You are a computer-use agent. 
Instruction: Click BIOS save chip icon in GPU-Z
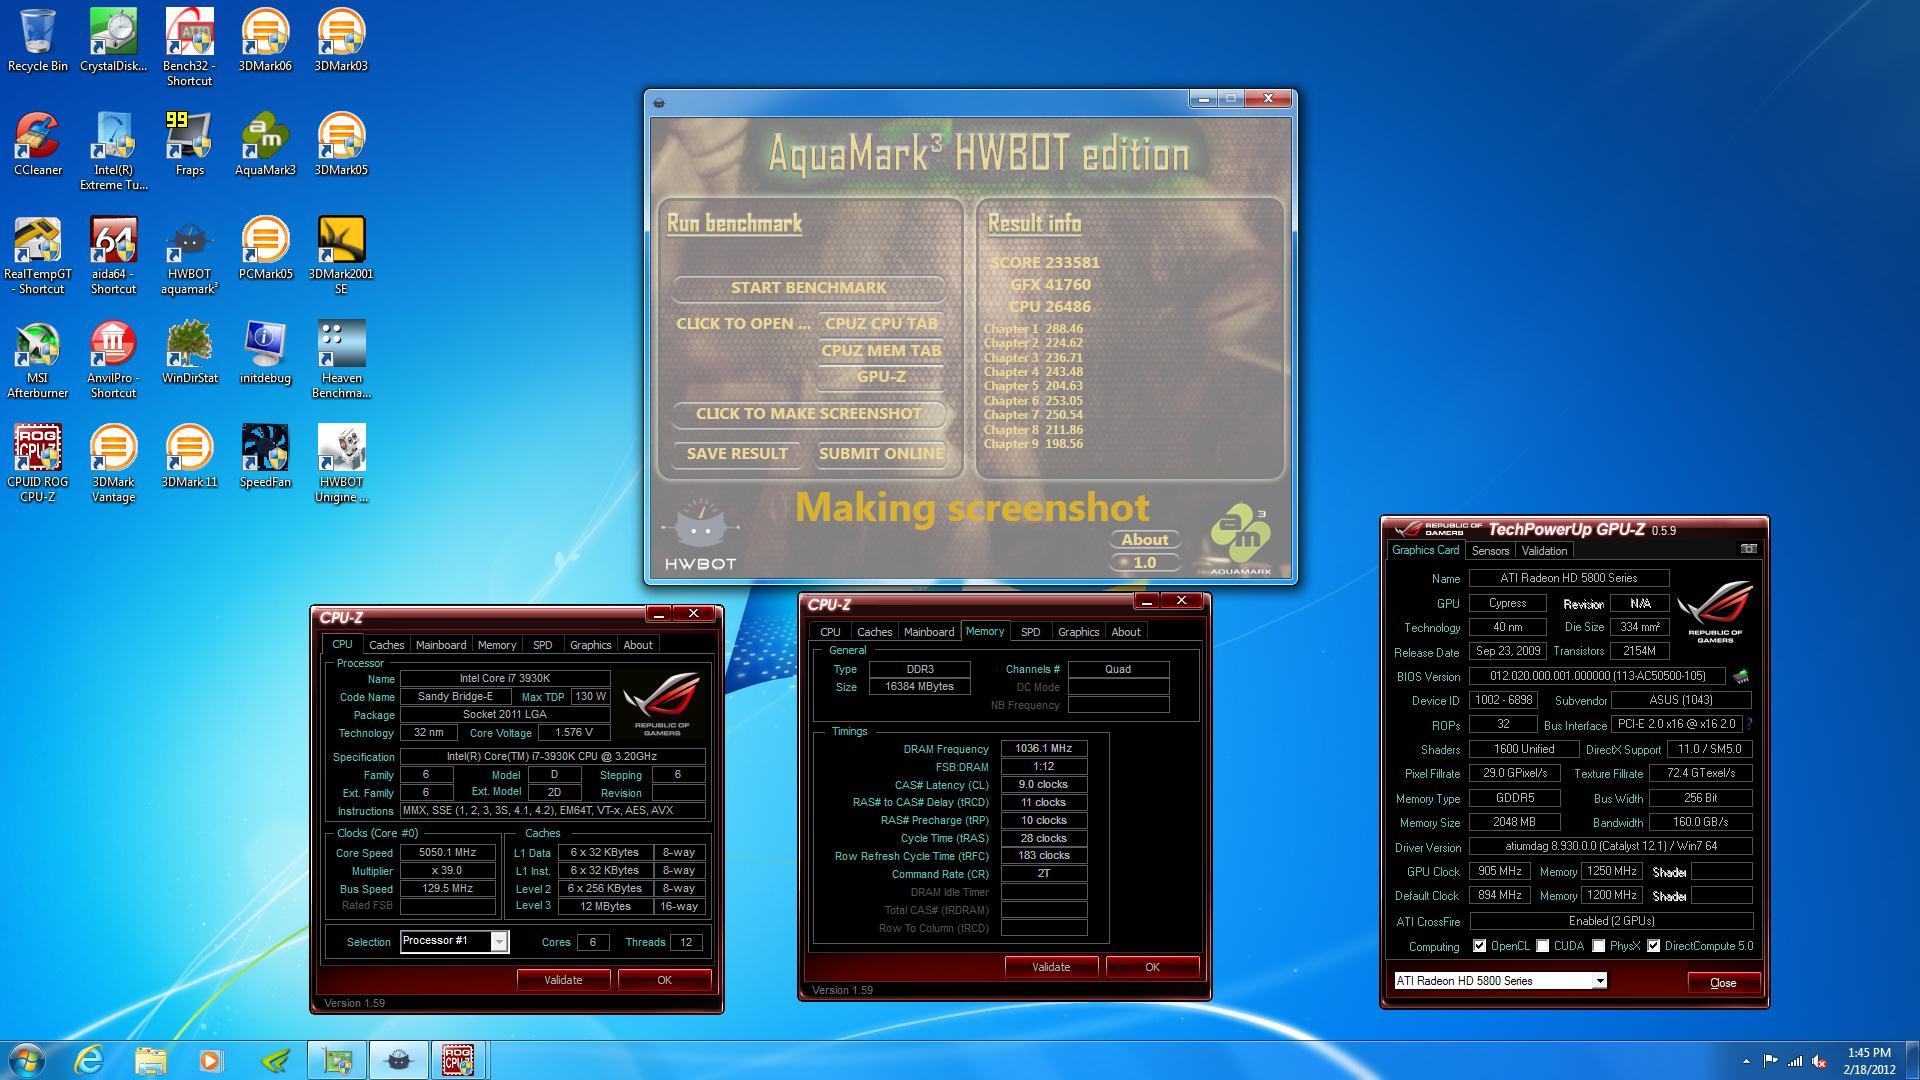[x=1741, y=677]
